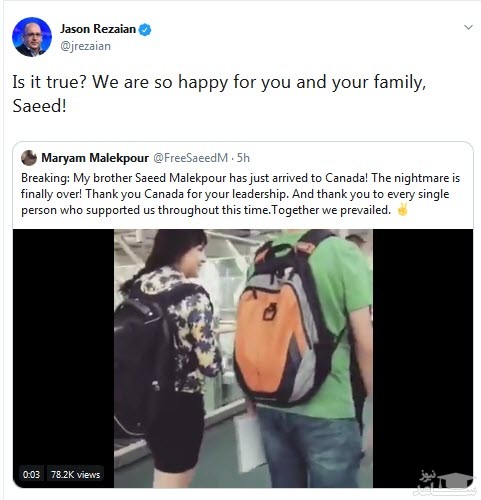Image resolution: width=481 pixels, height=500 pixels.
Task: Expand the tweet options chevron
Action: coord(468,27)
